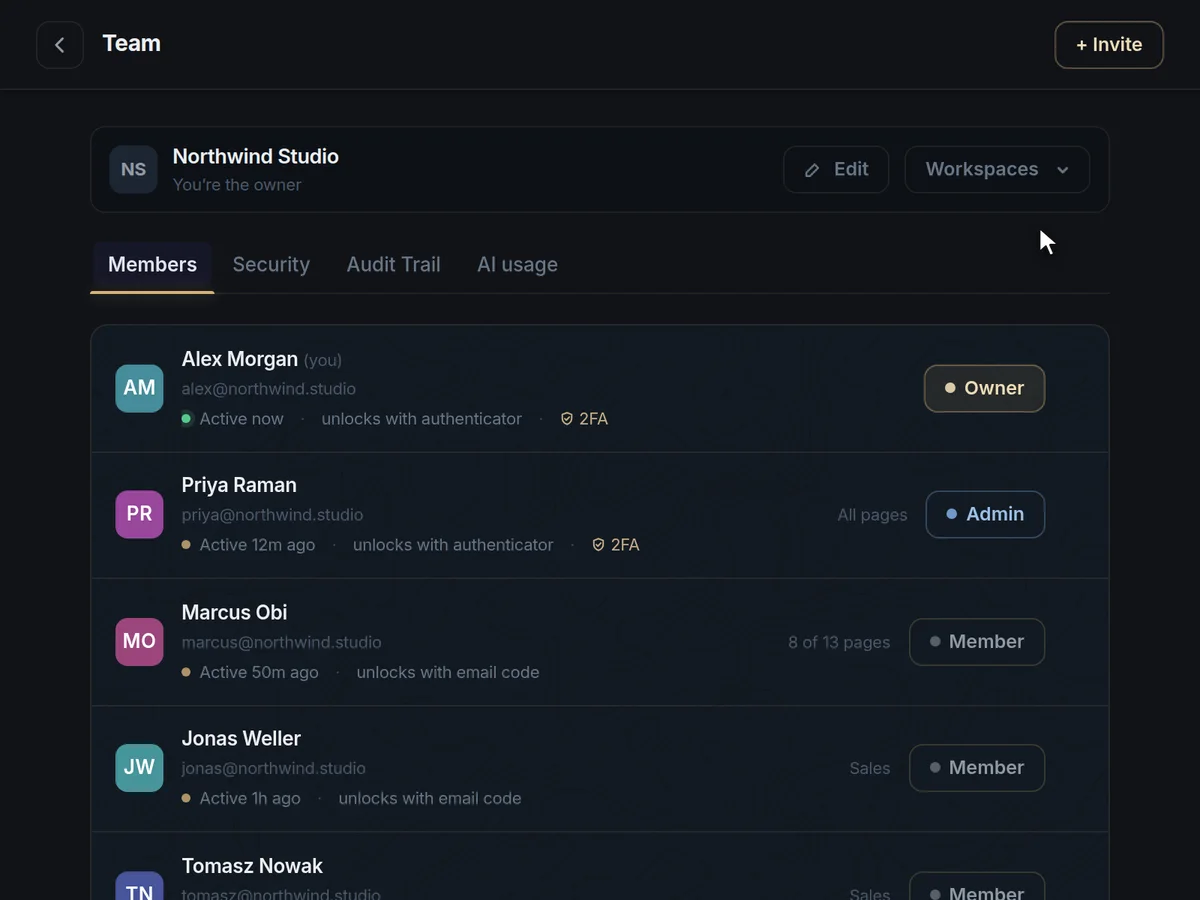Click the 2FA shield badge for Priya Raman
This screenshot has height=900, width=1200.
(615, 545)
